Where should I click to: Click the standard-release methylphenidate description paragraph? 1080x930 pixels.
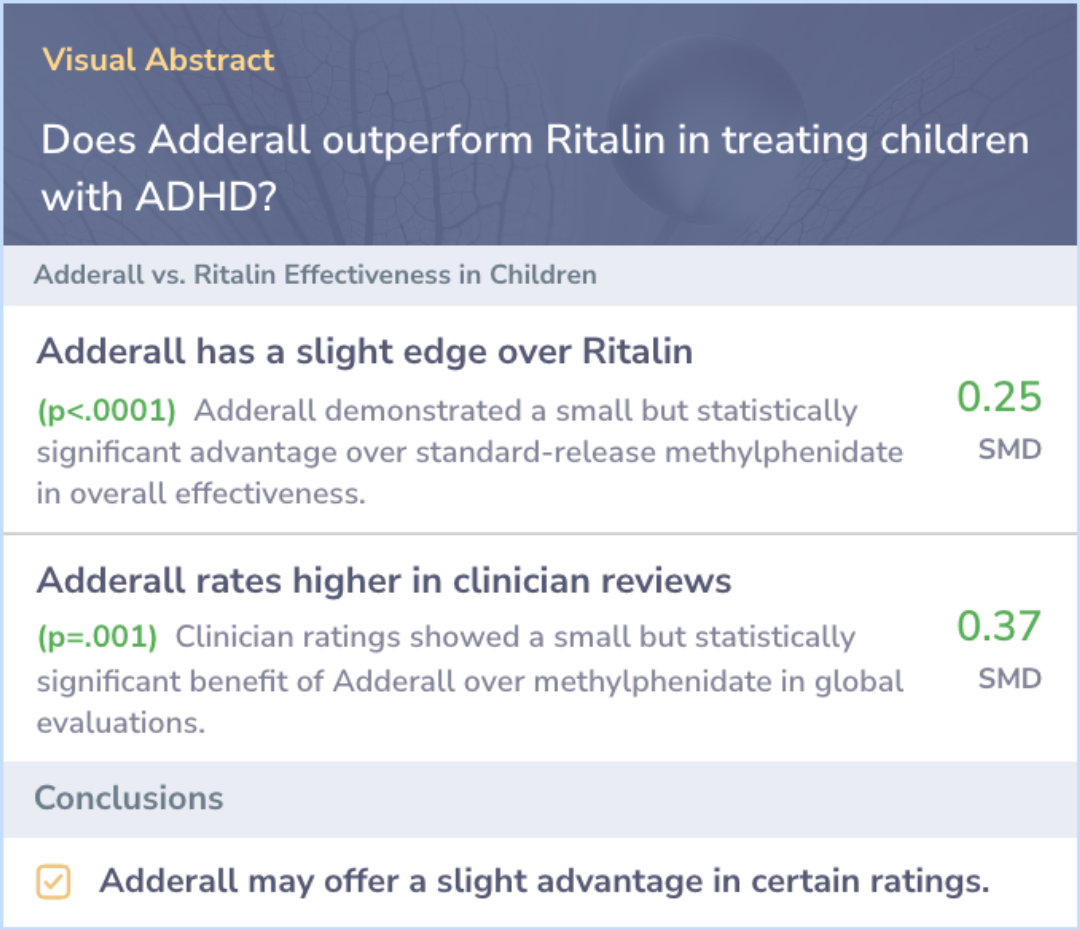pos(470,453)
